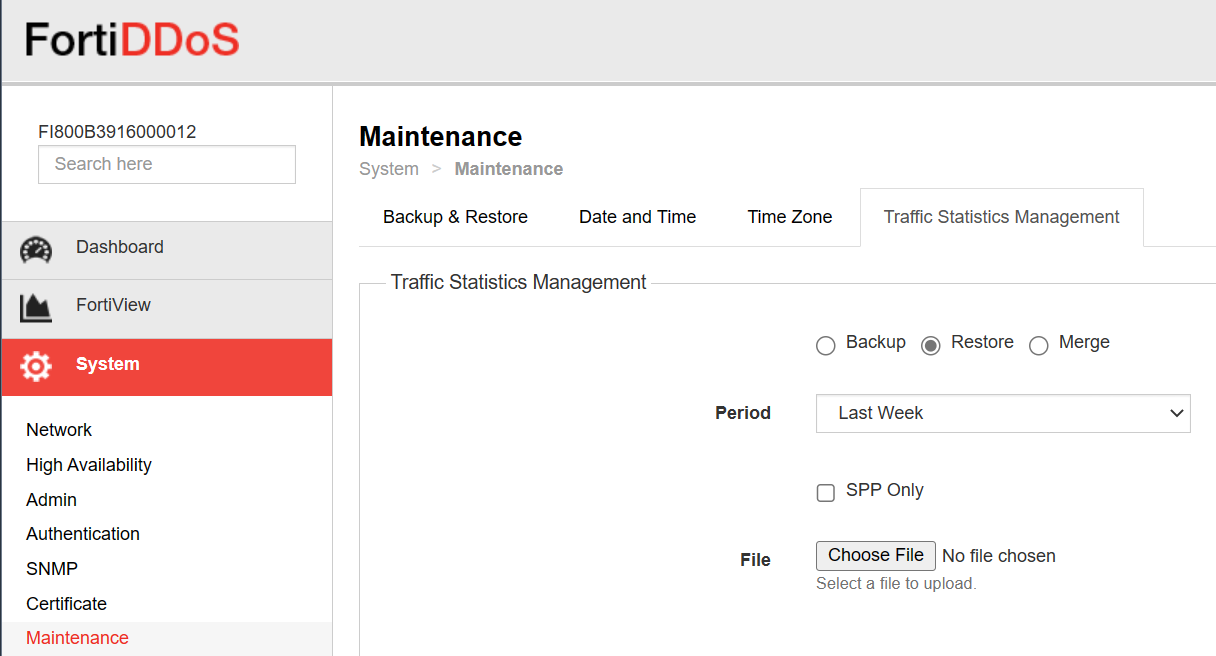Open the High Availability page
Image resolution: width=1216 pixels, height=656 pixels.
tap(88, 465)
